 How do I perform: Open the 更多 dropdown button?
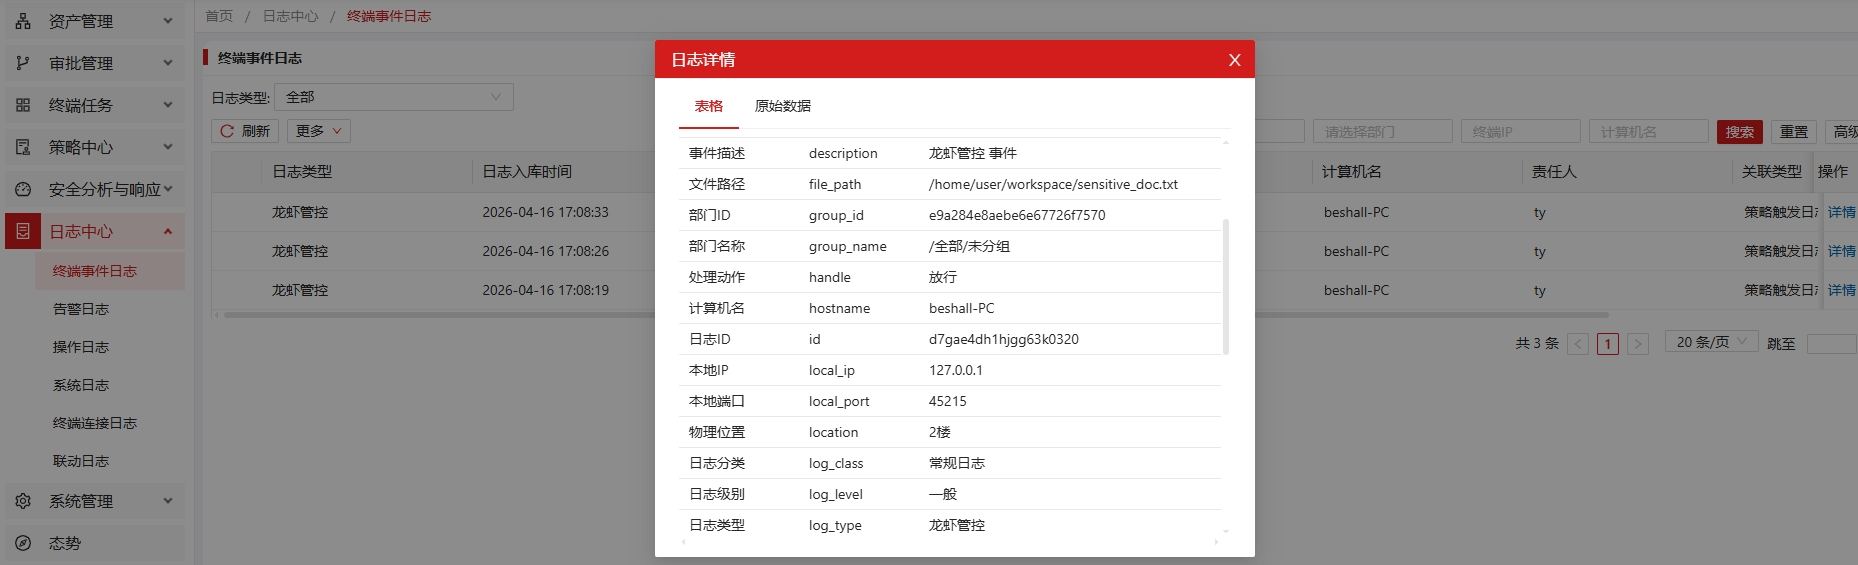(x=319, y=131)
